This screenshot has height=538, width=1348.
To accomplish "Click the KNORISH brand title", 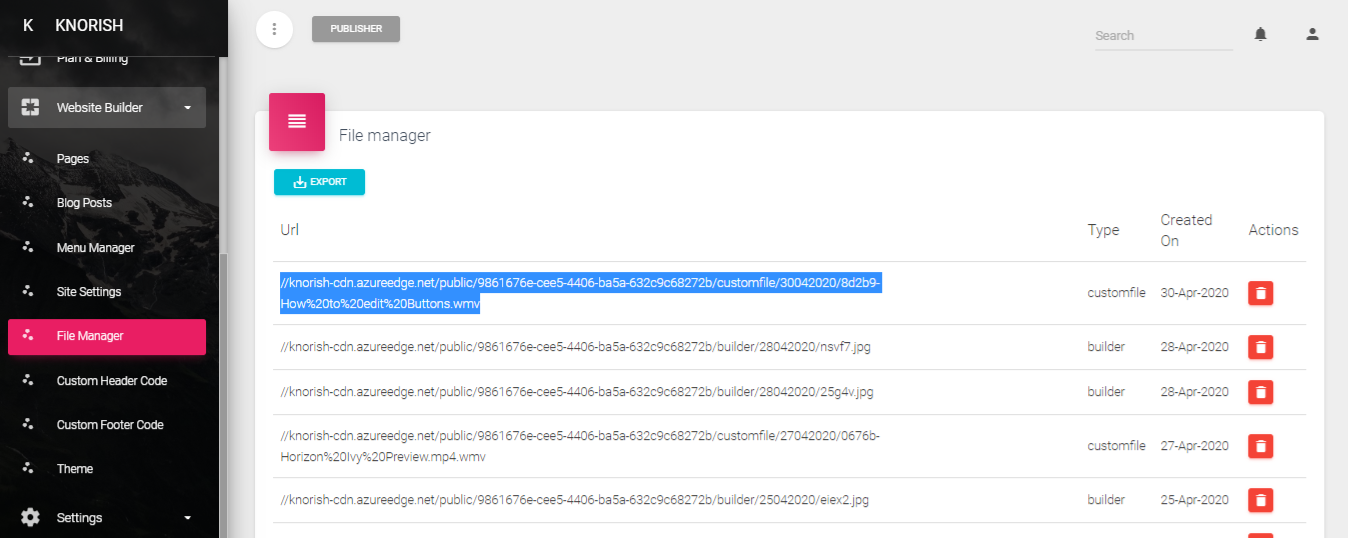I will click(89, 25).
